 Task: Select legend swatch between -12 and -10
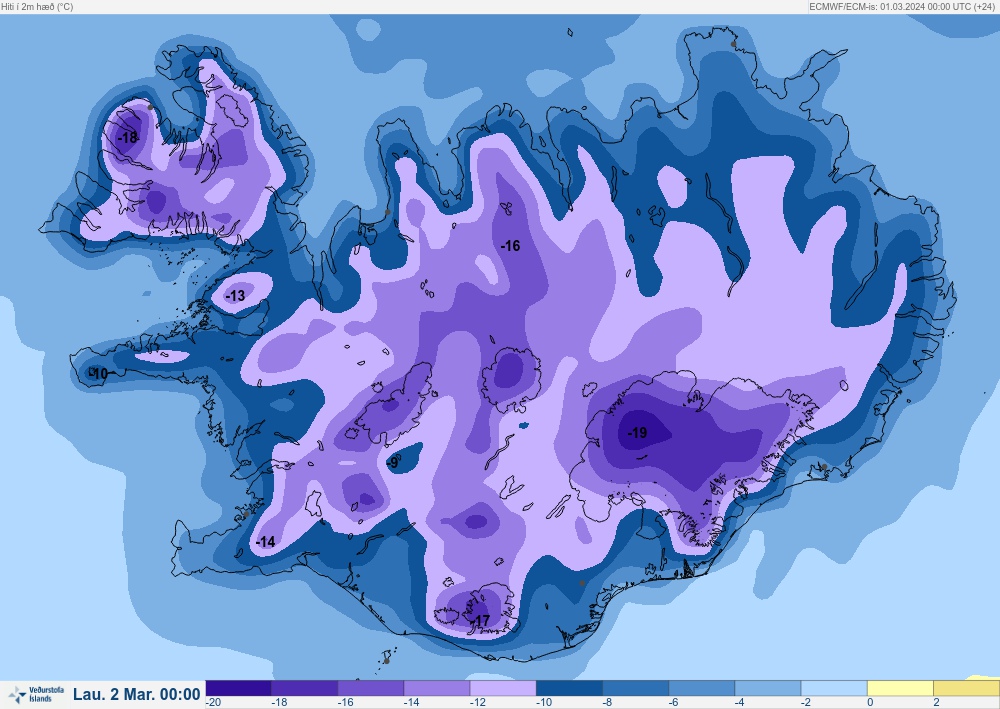click(504, 688)
